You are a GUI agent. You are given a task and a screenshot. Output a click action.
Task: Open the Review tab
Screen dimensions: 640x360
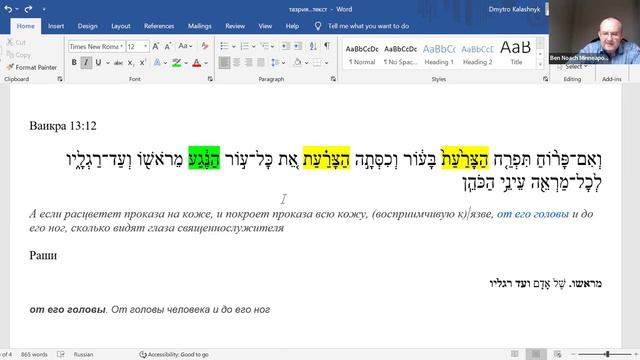pyautogui.click(x=235, y=26)
